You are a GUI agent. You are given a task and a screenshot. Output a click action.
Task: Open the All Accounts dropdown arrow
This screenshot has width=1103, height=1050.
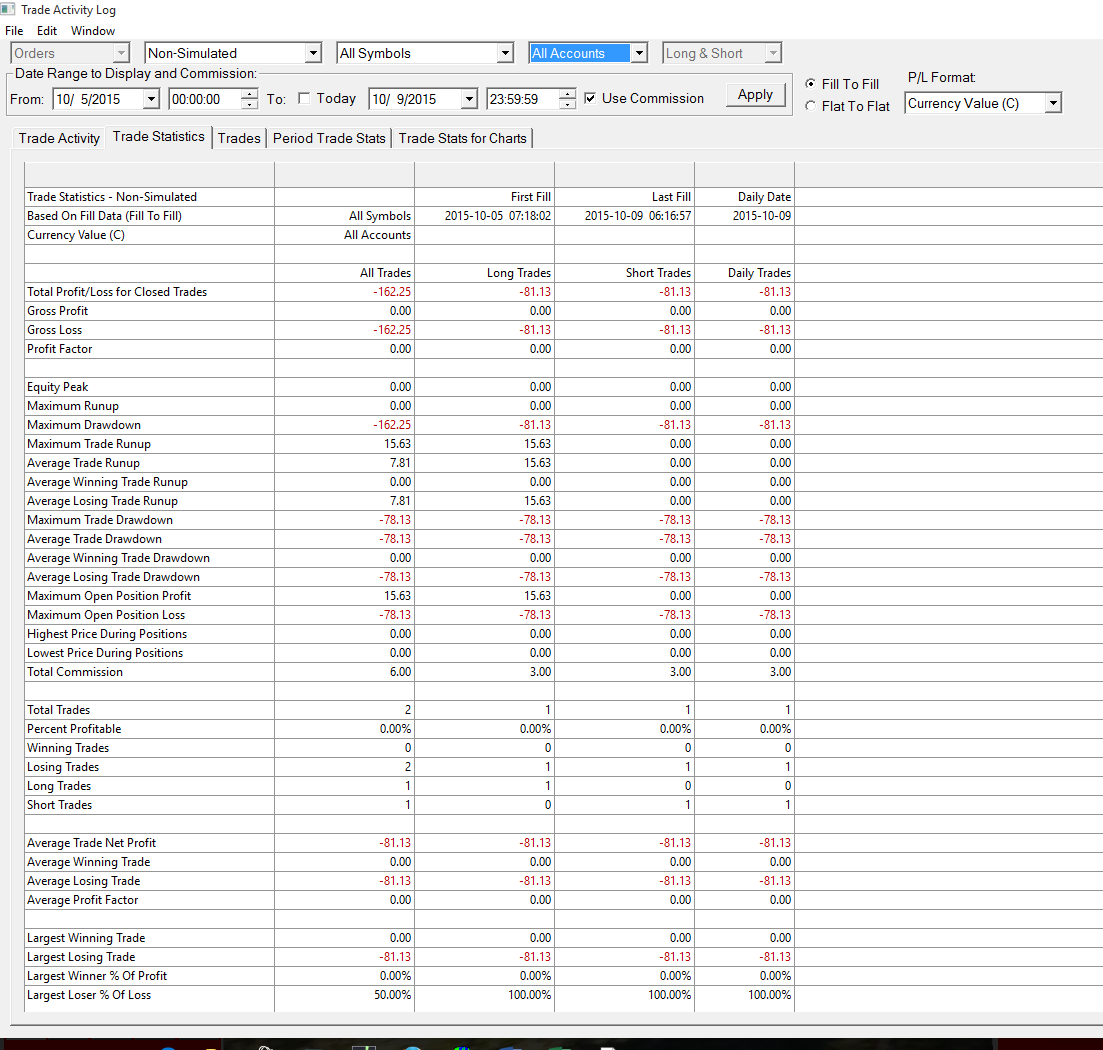pyautogui.click(x=639, y=53)
